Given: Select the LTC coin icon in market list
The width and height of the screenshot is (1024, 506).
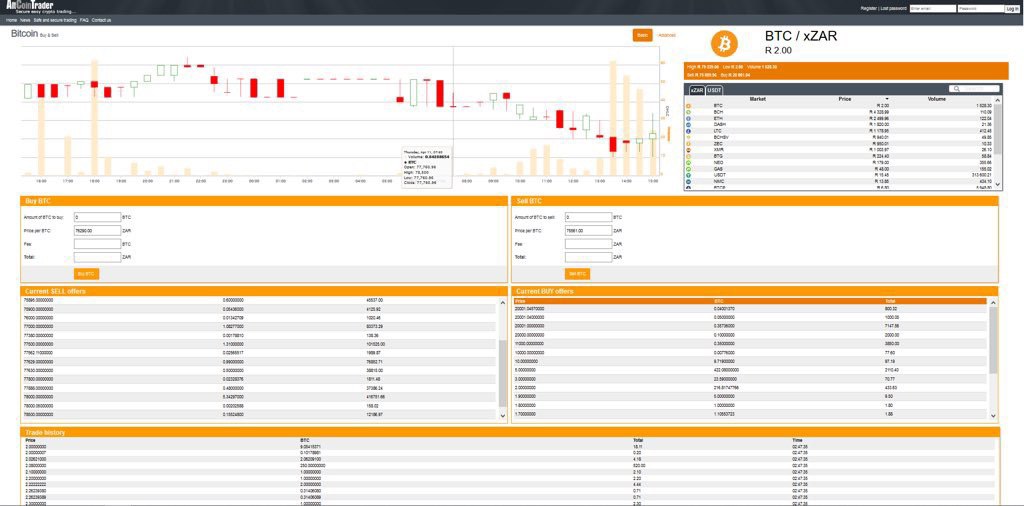Looking at the screenshot, I should point(688,131).
